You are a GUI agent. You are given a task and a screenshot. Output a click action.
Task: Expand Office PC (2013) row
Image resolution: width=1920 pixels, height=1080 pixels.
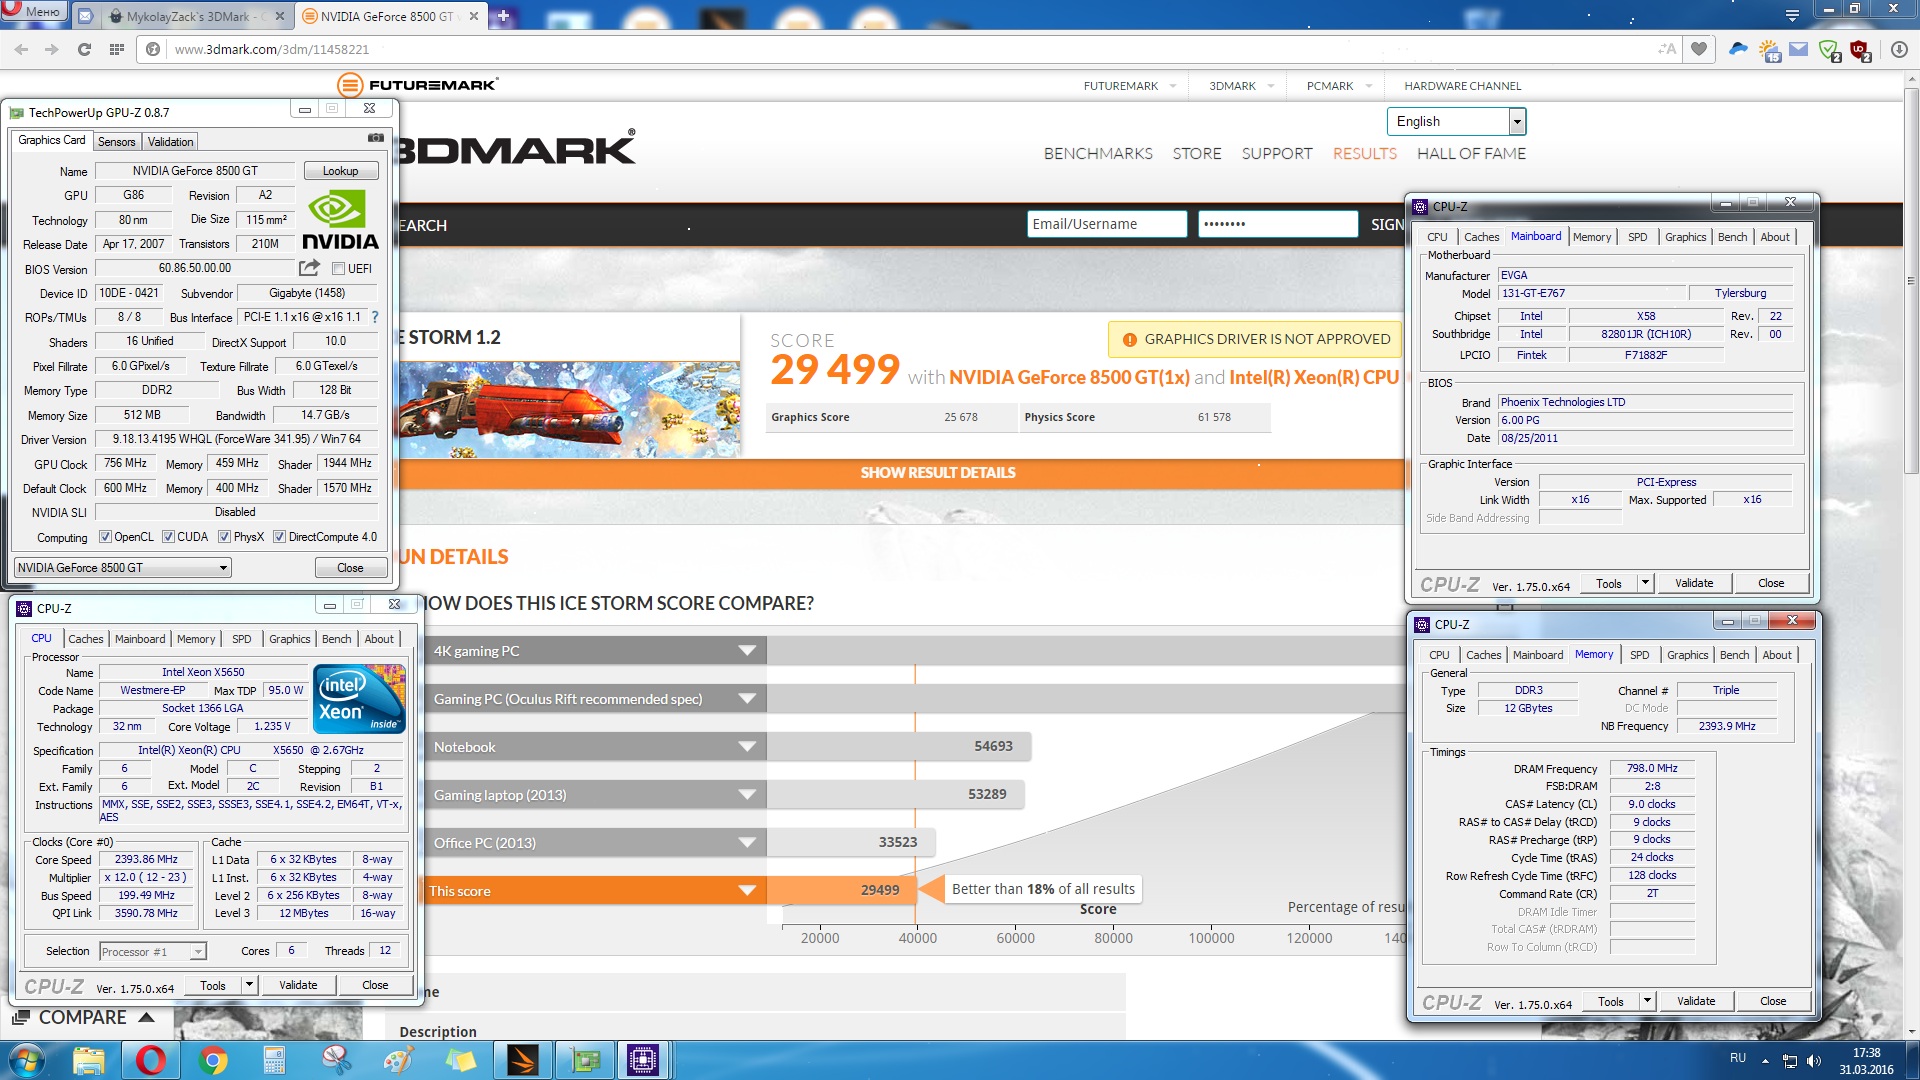(746, 842)
